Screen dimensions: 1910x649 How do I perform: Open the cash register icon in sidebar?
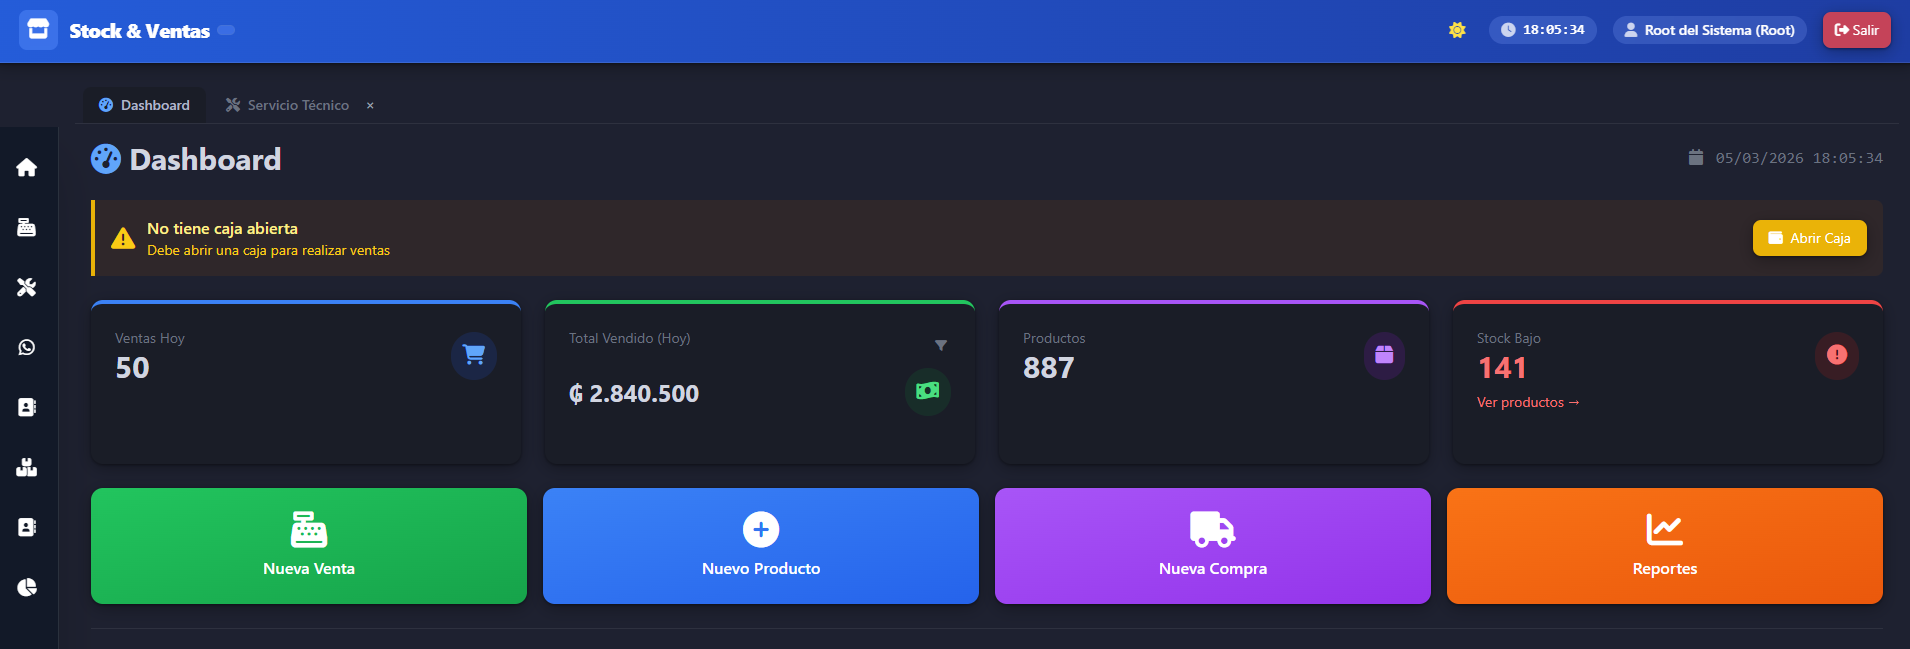27,228
